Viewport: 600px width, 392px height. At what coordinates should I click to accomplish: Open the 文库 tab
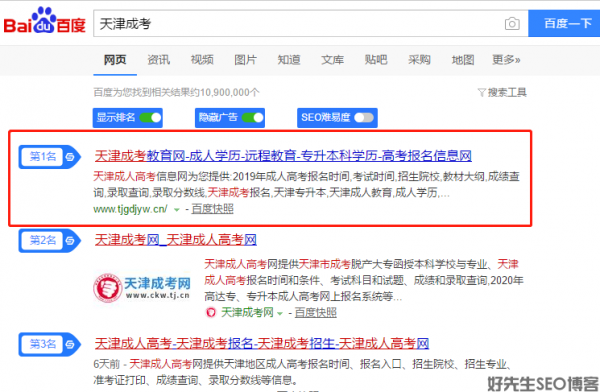[x=332, y=60]
